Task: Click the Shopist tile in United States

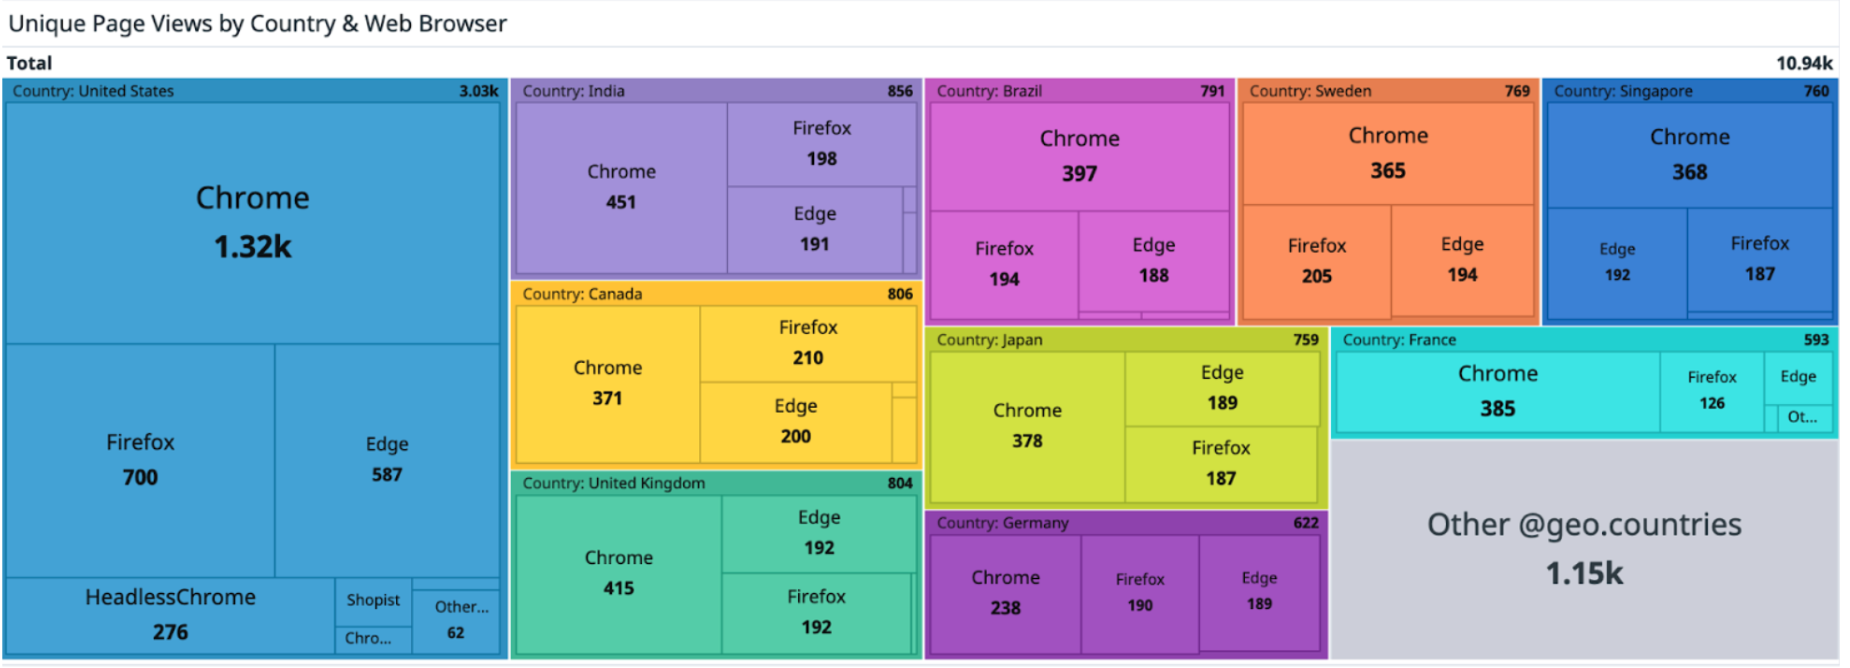Action: [x=373, y=601]
